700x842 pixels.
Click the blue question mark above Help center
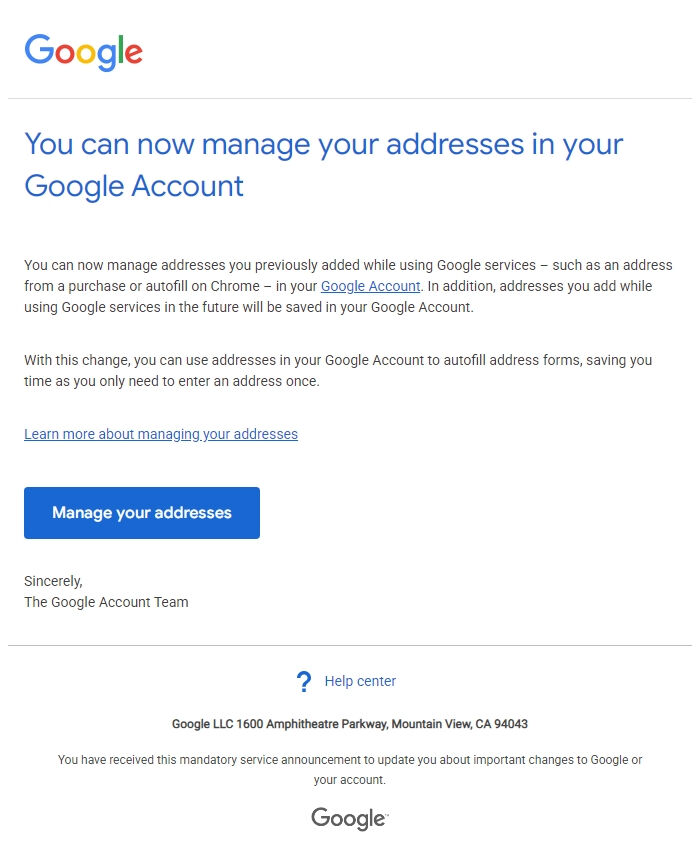click(303, 681)
